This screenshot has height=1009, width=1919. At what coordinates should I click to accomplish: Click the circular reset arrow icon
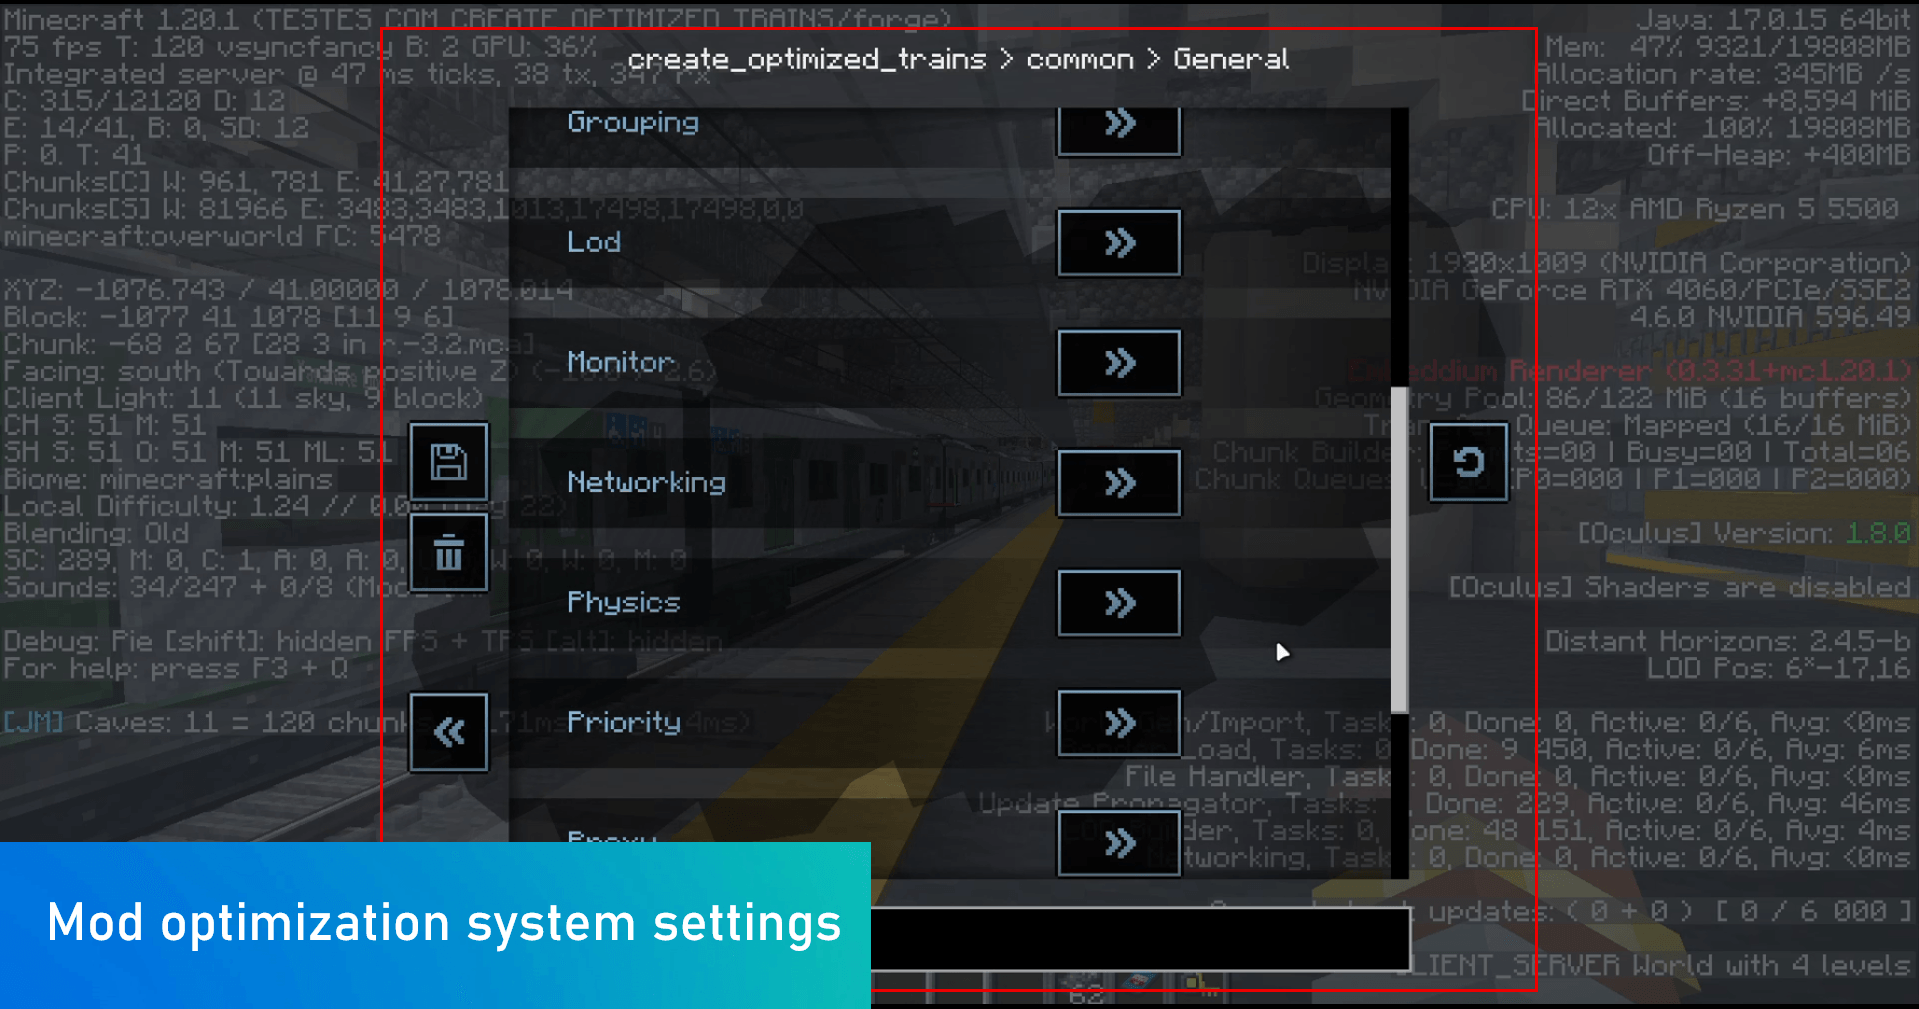(1468, 462)
